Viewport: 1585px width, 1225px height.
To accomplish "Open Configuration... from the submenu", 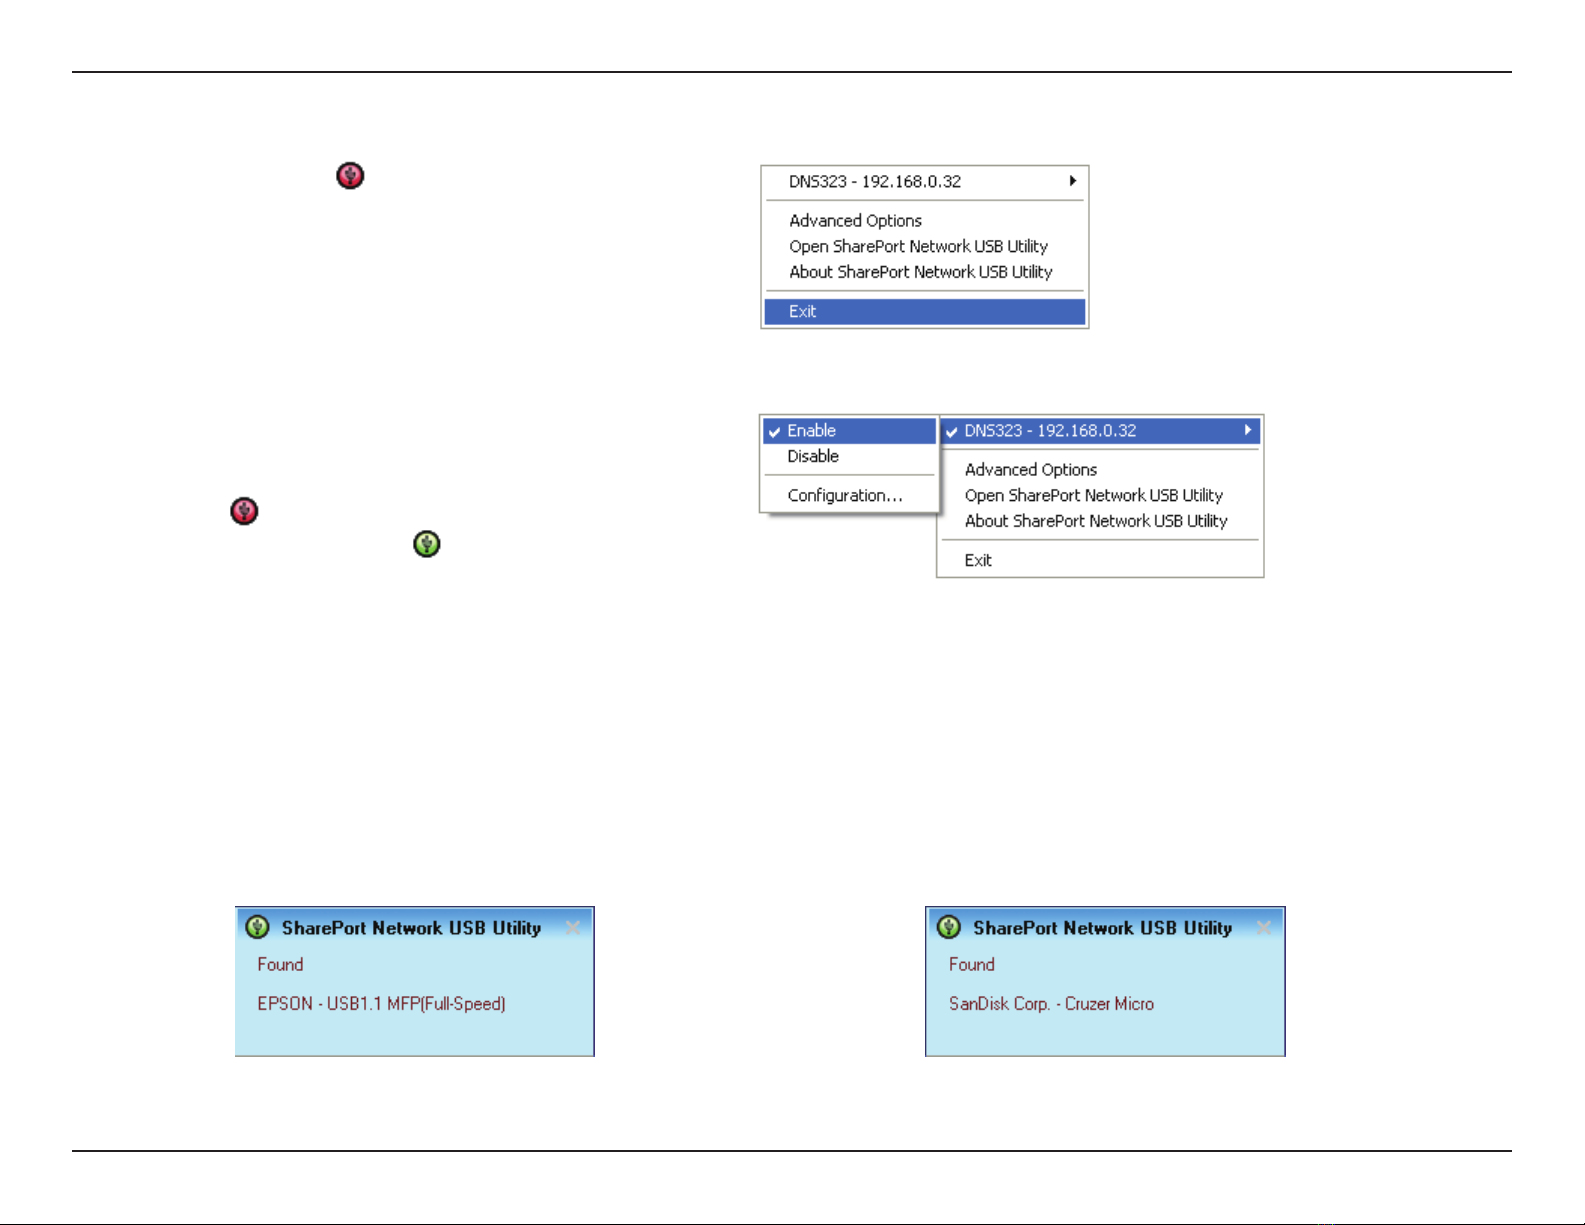I will pyautogui.click(x=849, y=495).
